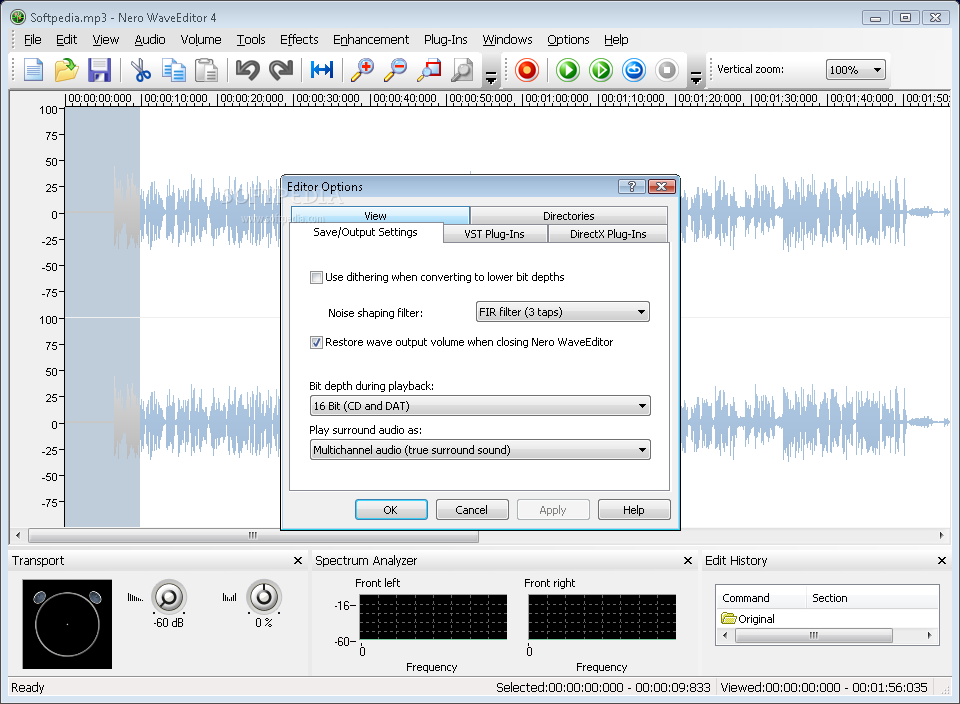Undo last action toolbar icon
Image resolution: width=960 pixels, height=704 pixels.
coord(247,70)
